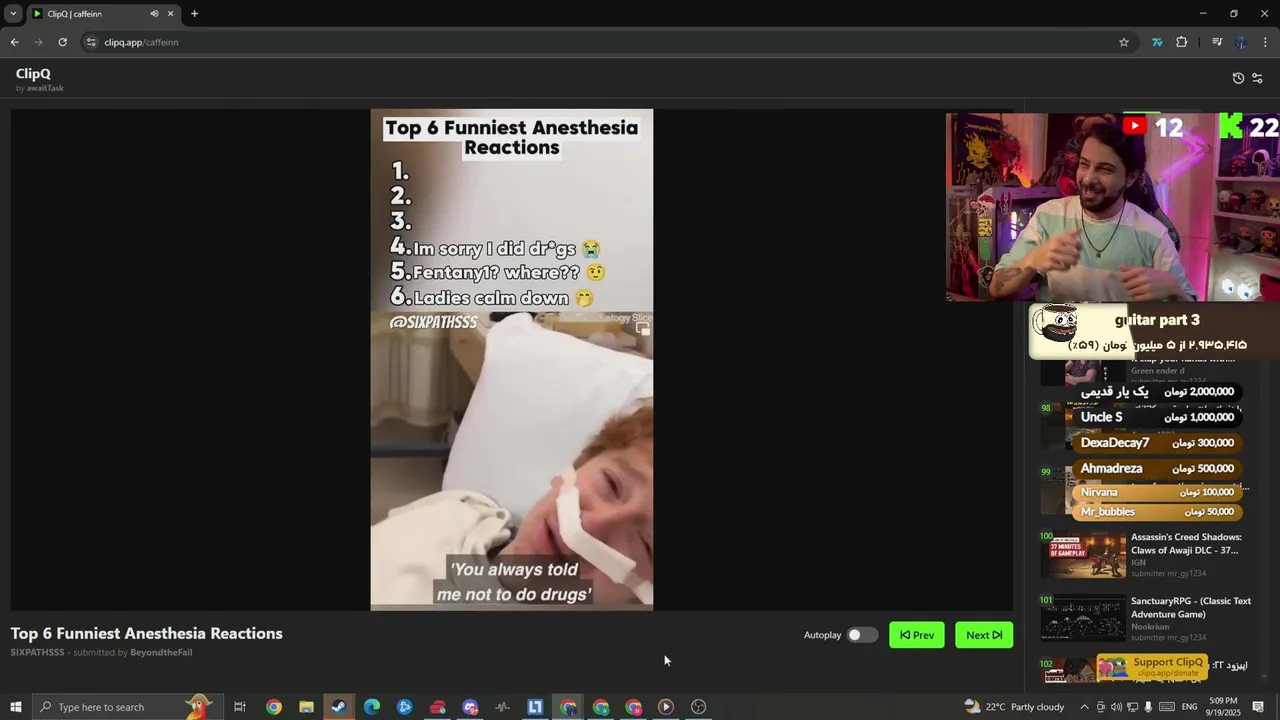Bookmark this page with star icon
The height and width of the screenshot is (720, 1280).
(x=1124, y=42)
